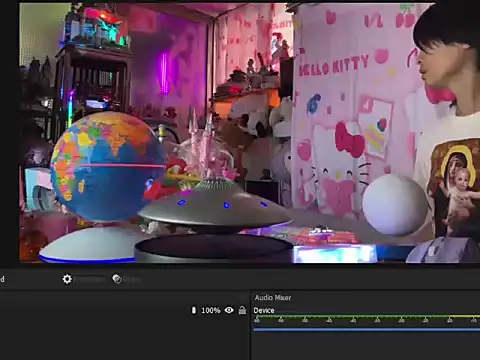Click the small marker icon left of 100%

coord(193,310)
